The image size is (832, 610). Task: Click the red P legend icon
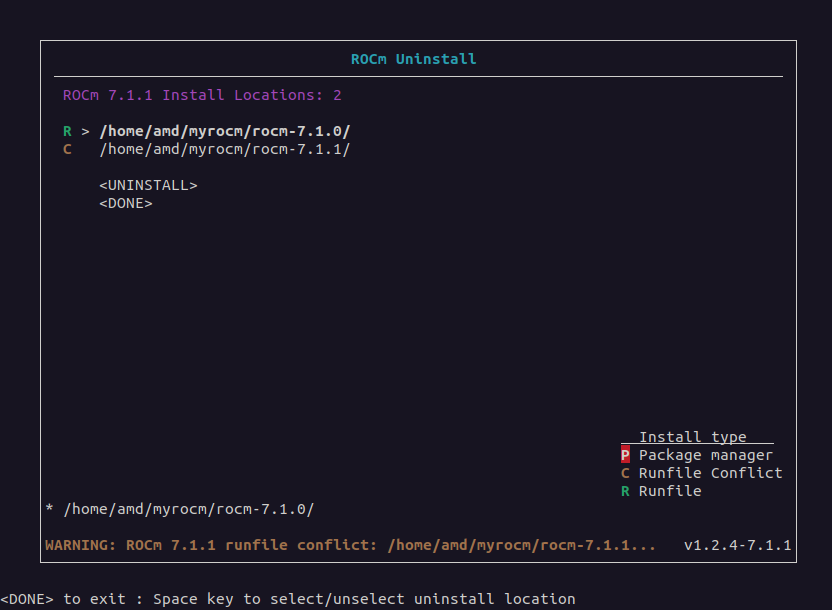625,455
